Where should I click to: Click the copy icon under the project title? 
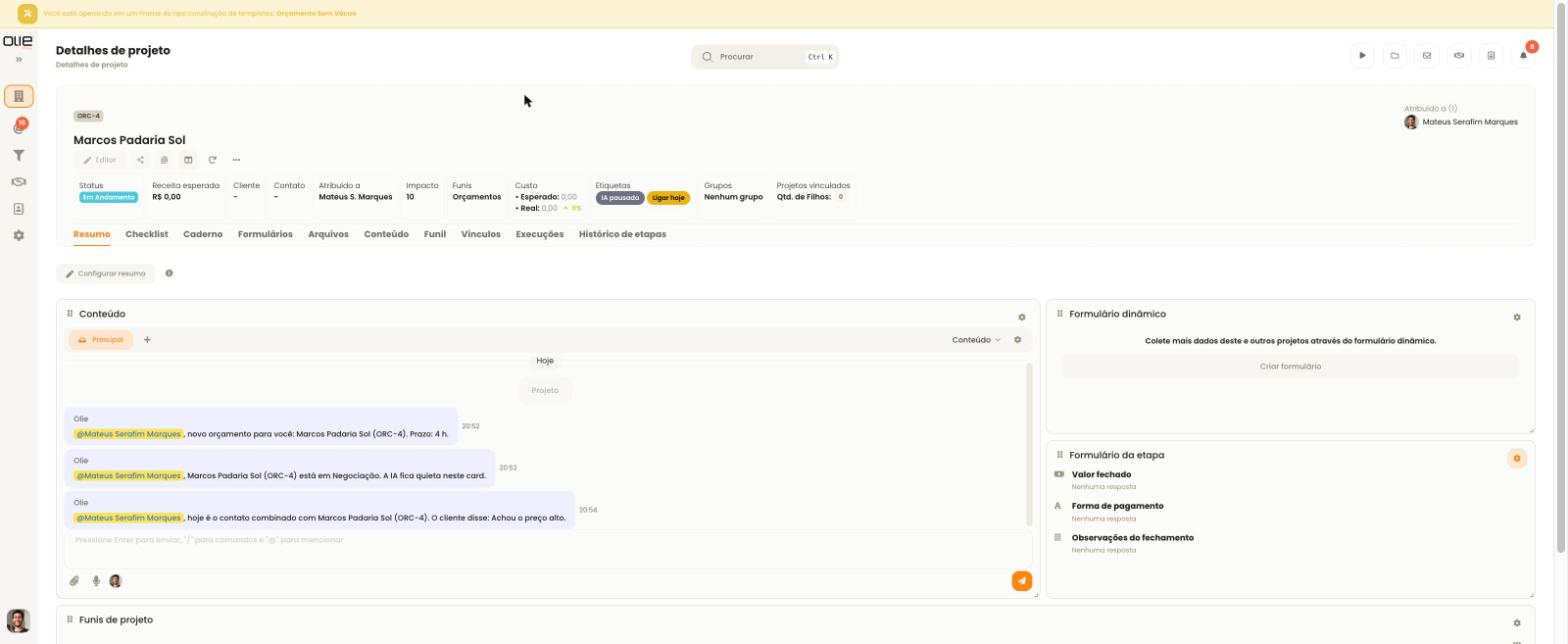pos(164,160)
